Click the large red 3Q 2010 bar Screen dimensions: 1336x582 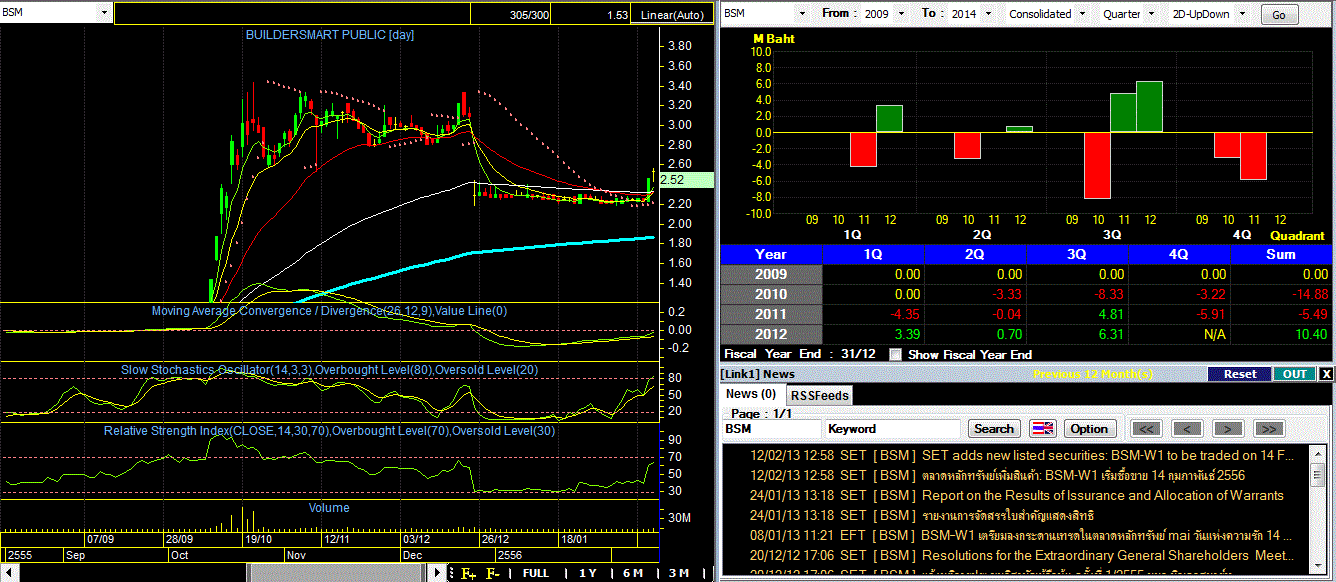tap(1097, 165)
